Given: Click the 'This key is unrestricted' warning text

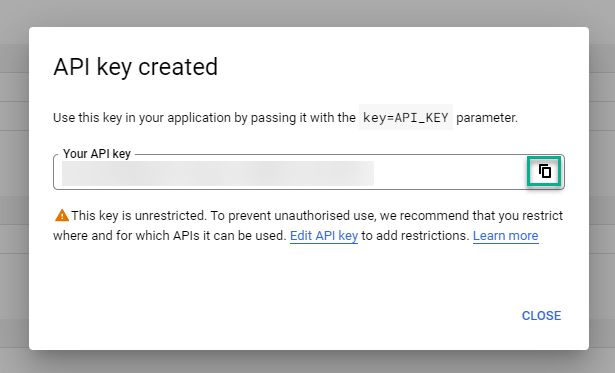Looking at the screenshot, I should coord(138,216).
